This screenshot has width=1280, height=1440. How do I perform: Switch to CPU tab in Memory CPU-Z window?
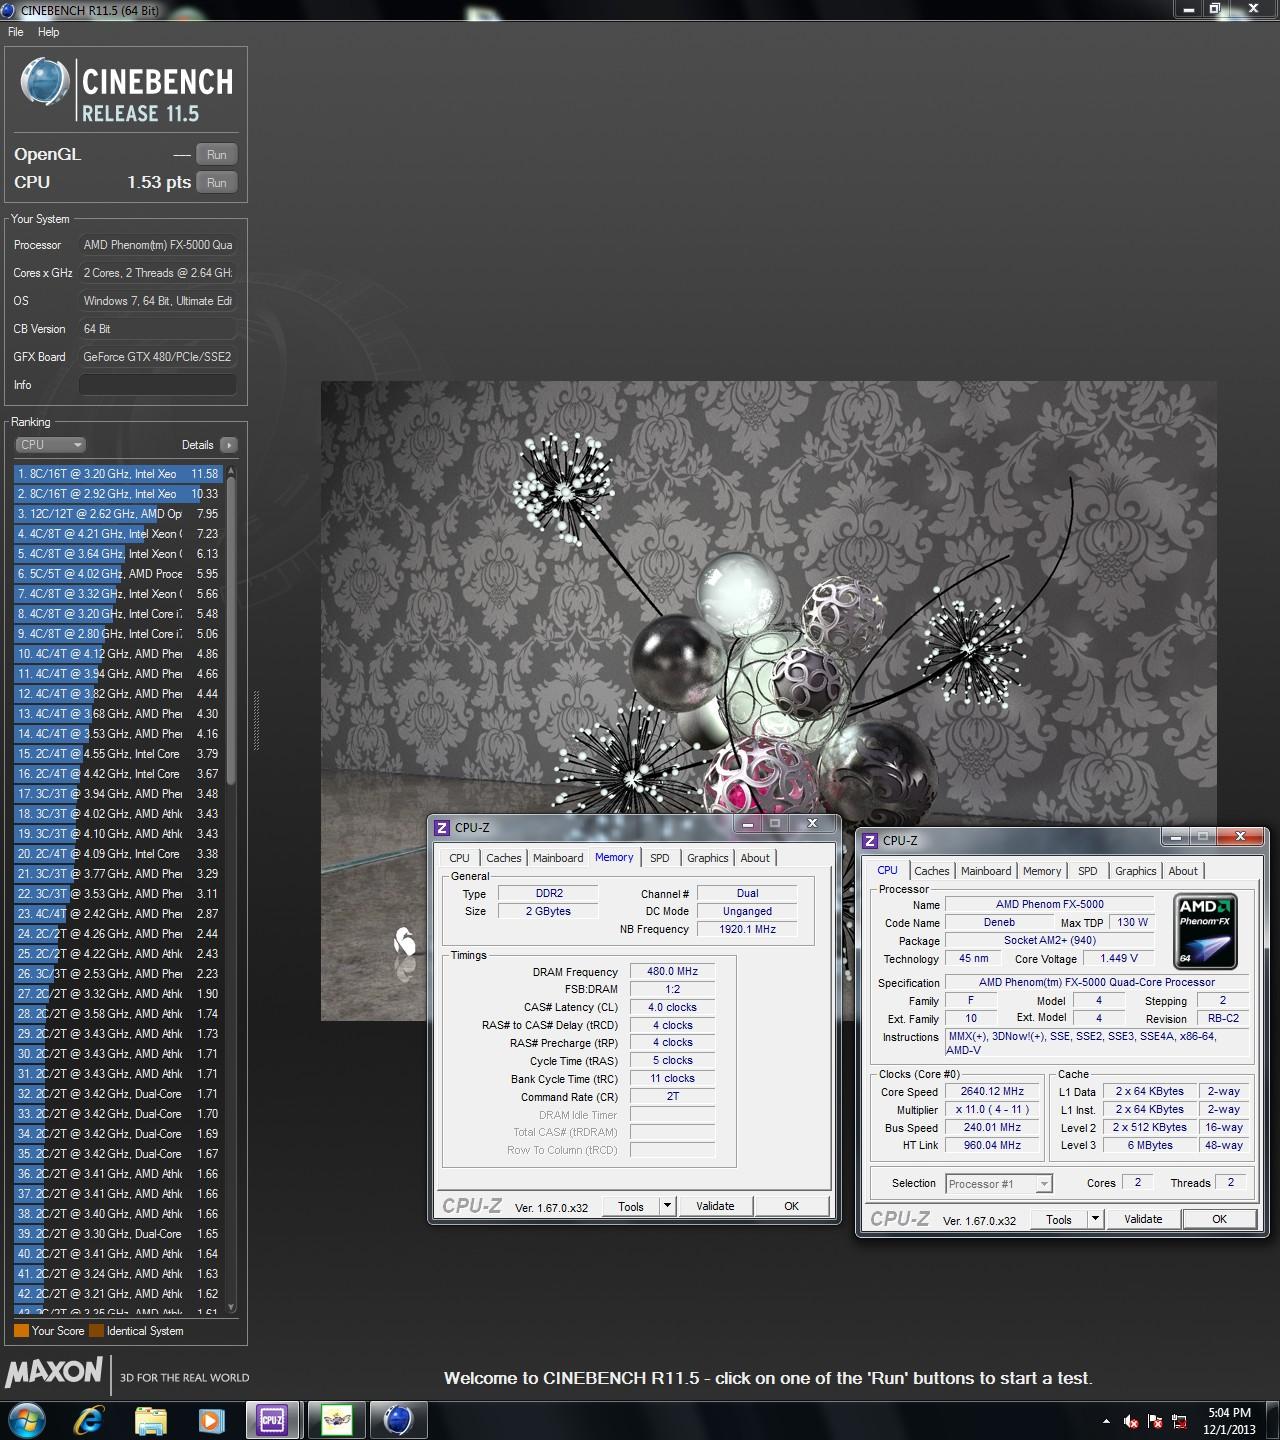pyautogui.click(x=459, y=858)
